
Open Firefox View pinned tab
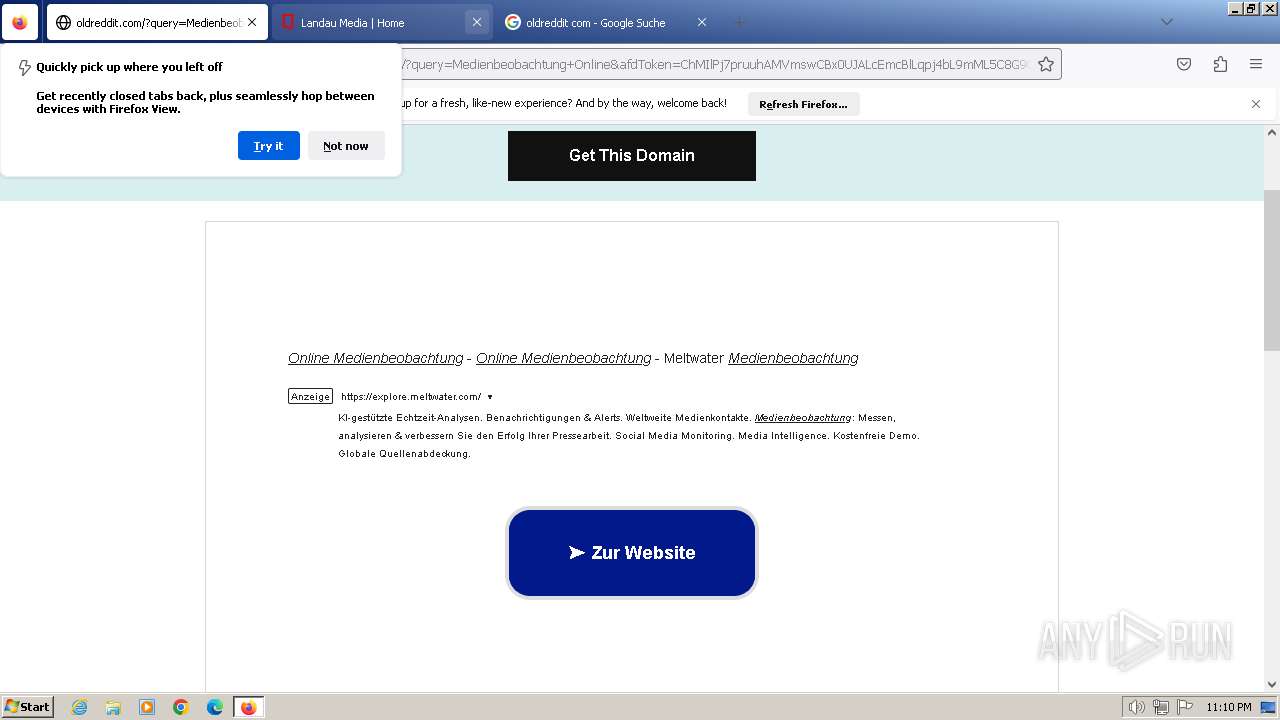(x=20, y=22)
